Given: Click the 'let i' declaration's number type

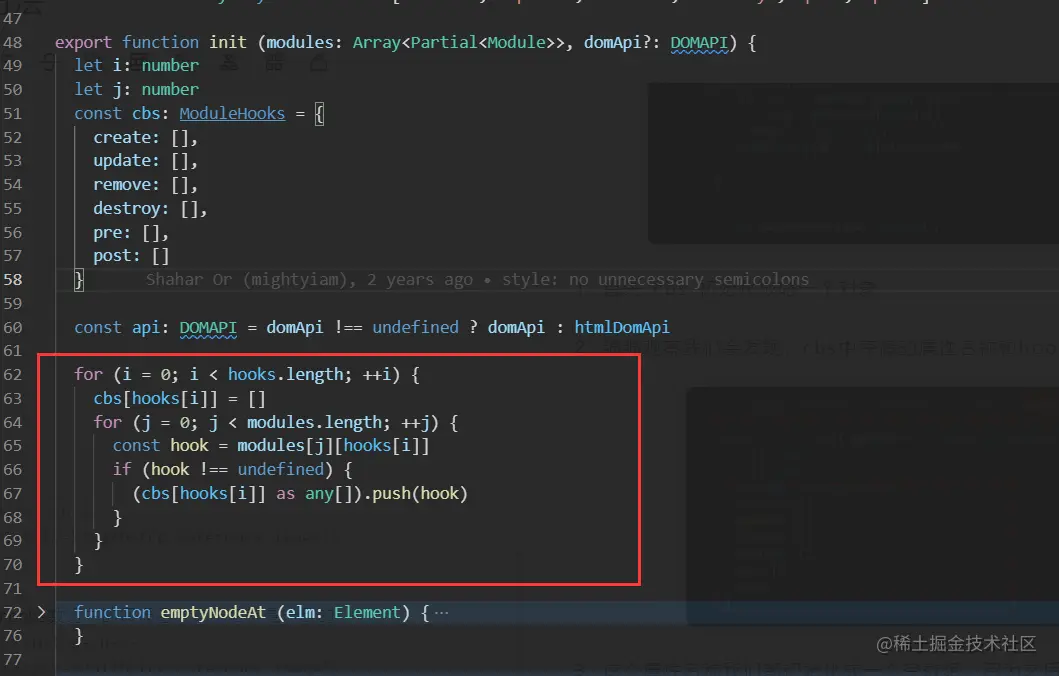Looking at the screenshot, I should pyautogui.click(x=170, y=66).
